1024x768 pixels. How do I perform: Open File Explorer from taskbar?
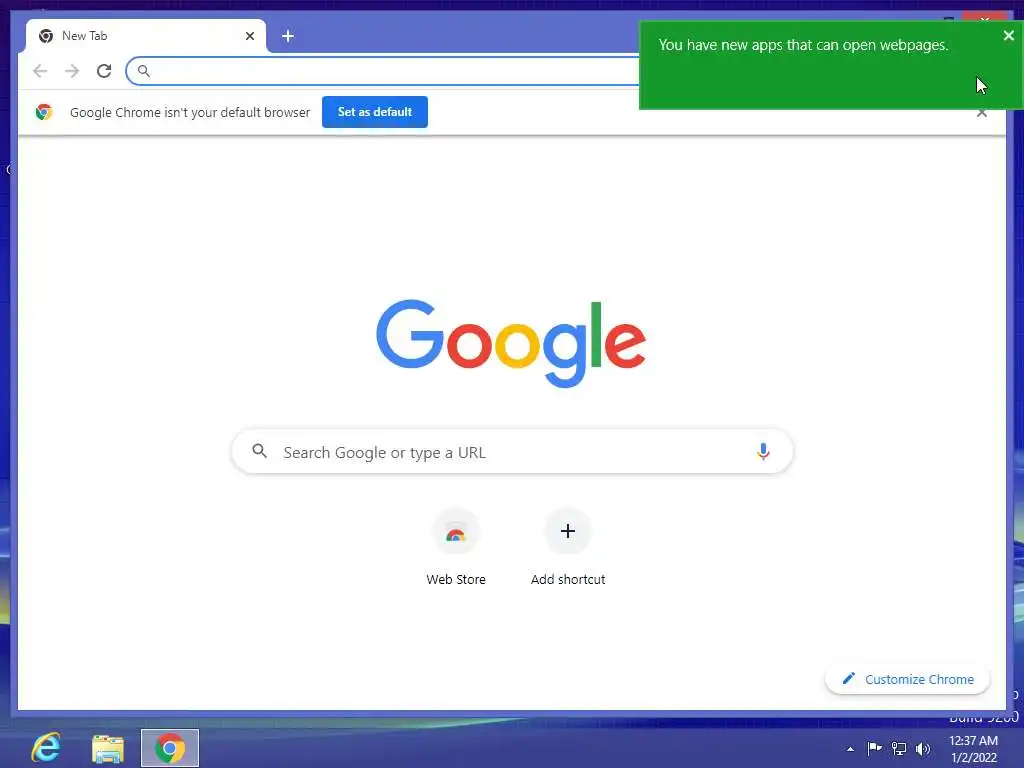(x=108, y=748)
